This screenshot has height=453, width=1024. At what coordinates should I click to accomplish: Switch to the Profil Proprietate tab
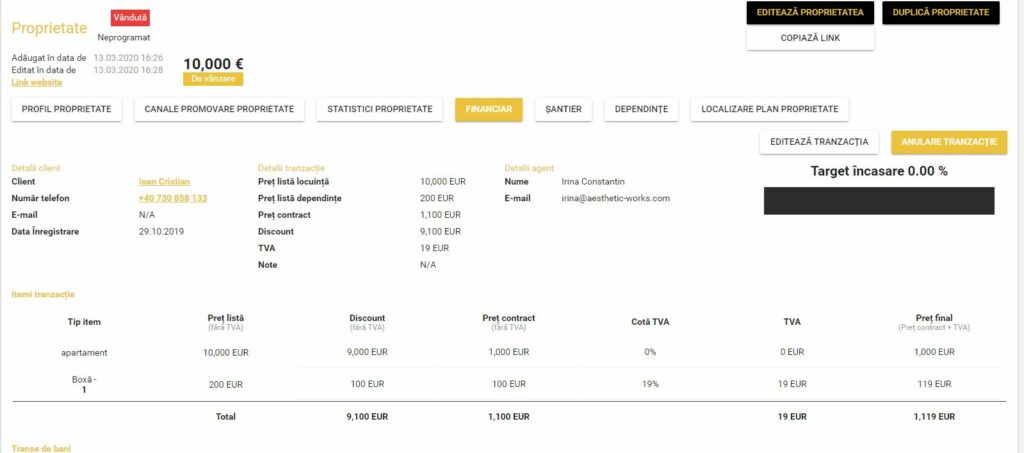click(x=66, y=109)
